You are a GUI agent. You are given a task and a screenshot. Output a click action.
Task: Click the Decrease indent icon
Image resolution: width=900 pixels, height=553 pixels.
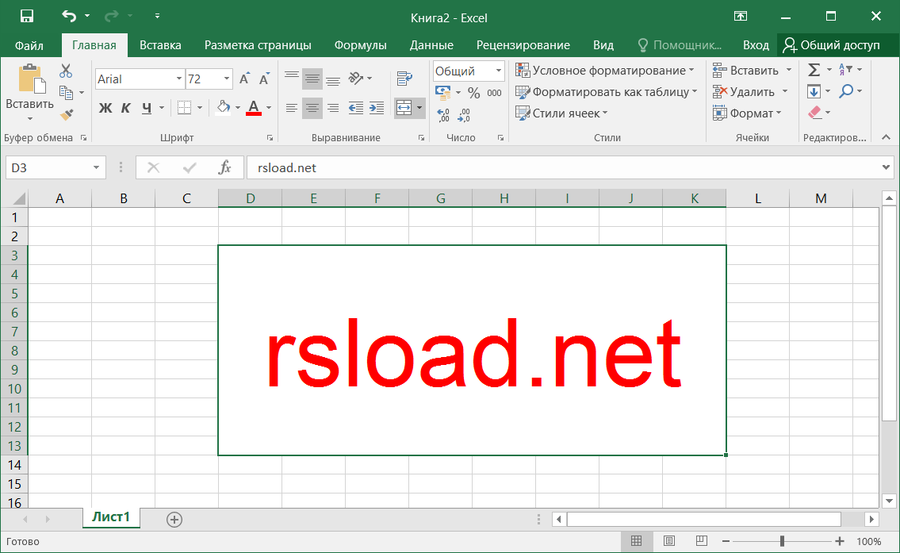[356, 107]
